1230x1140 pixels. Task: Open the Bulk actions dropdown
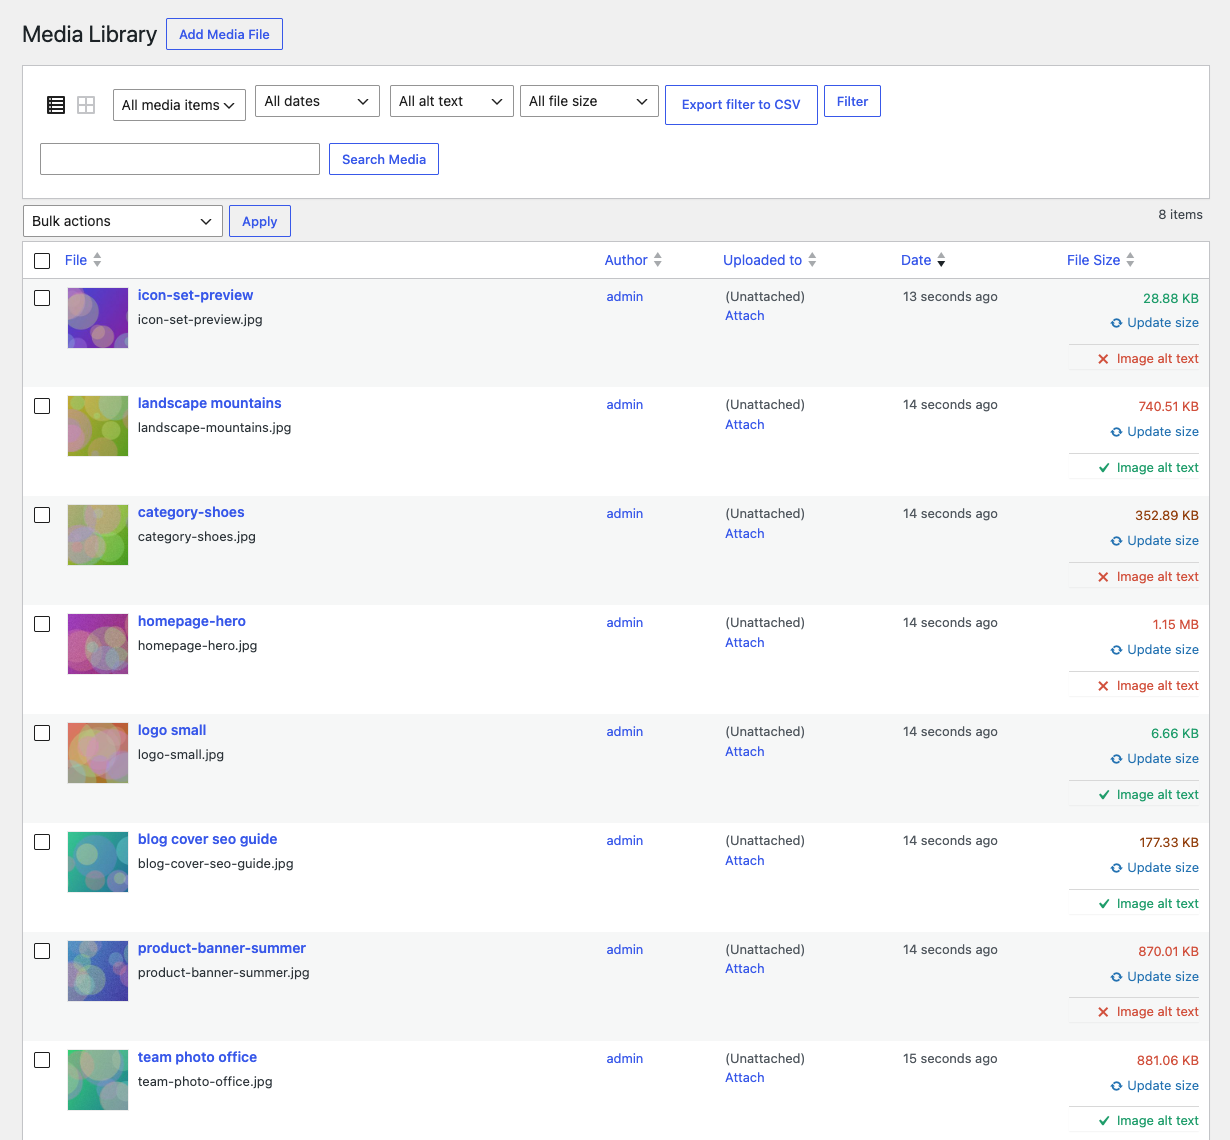(123, 221)
